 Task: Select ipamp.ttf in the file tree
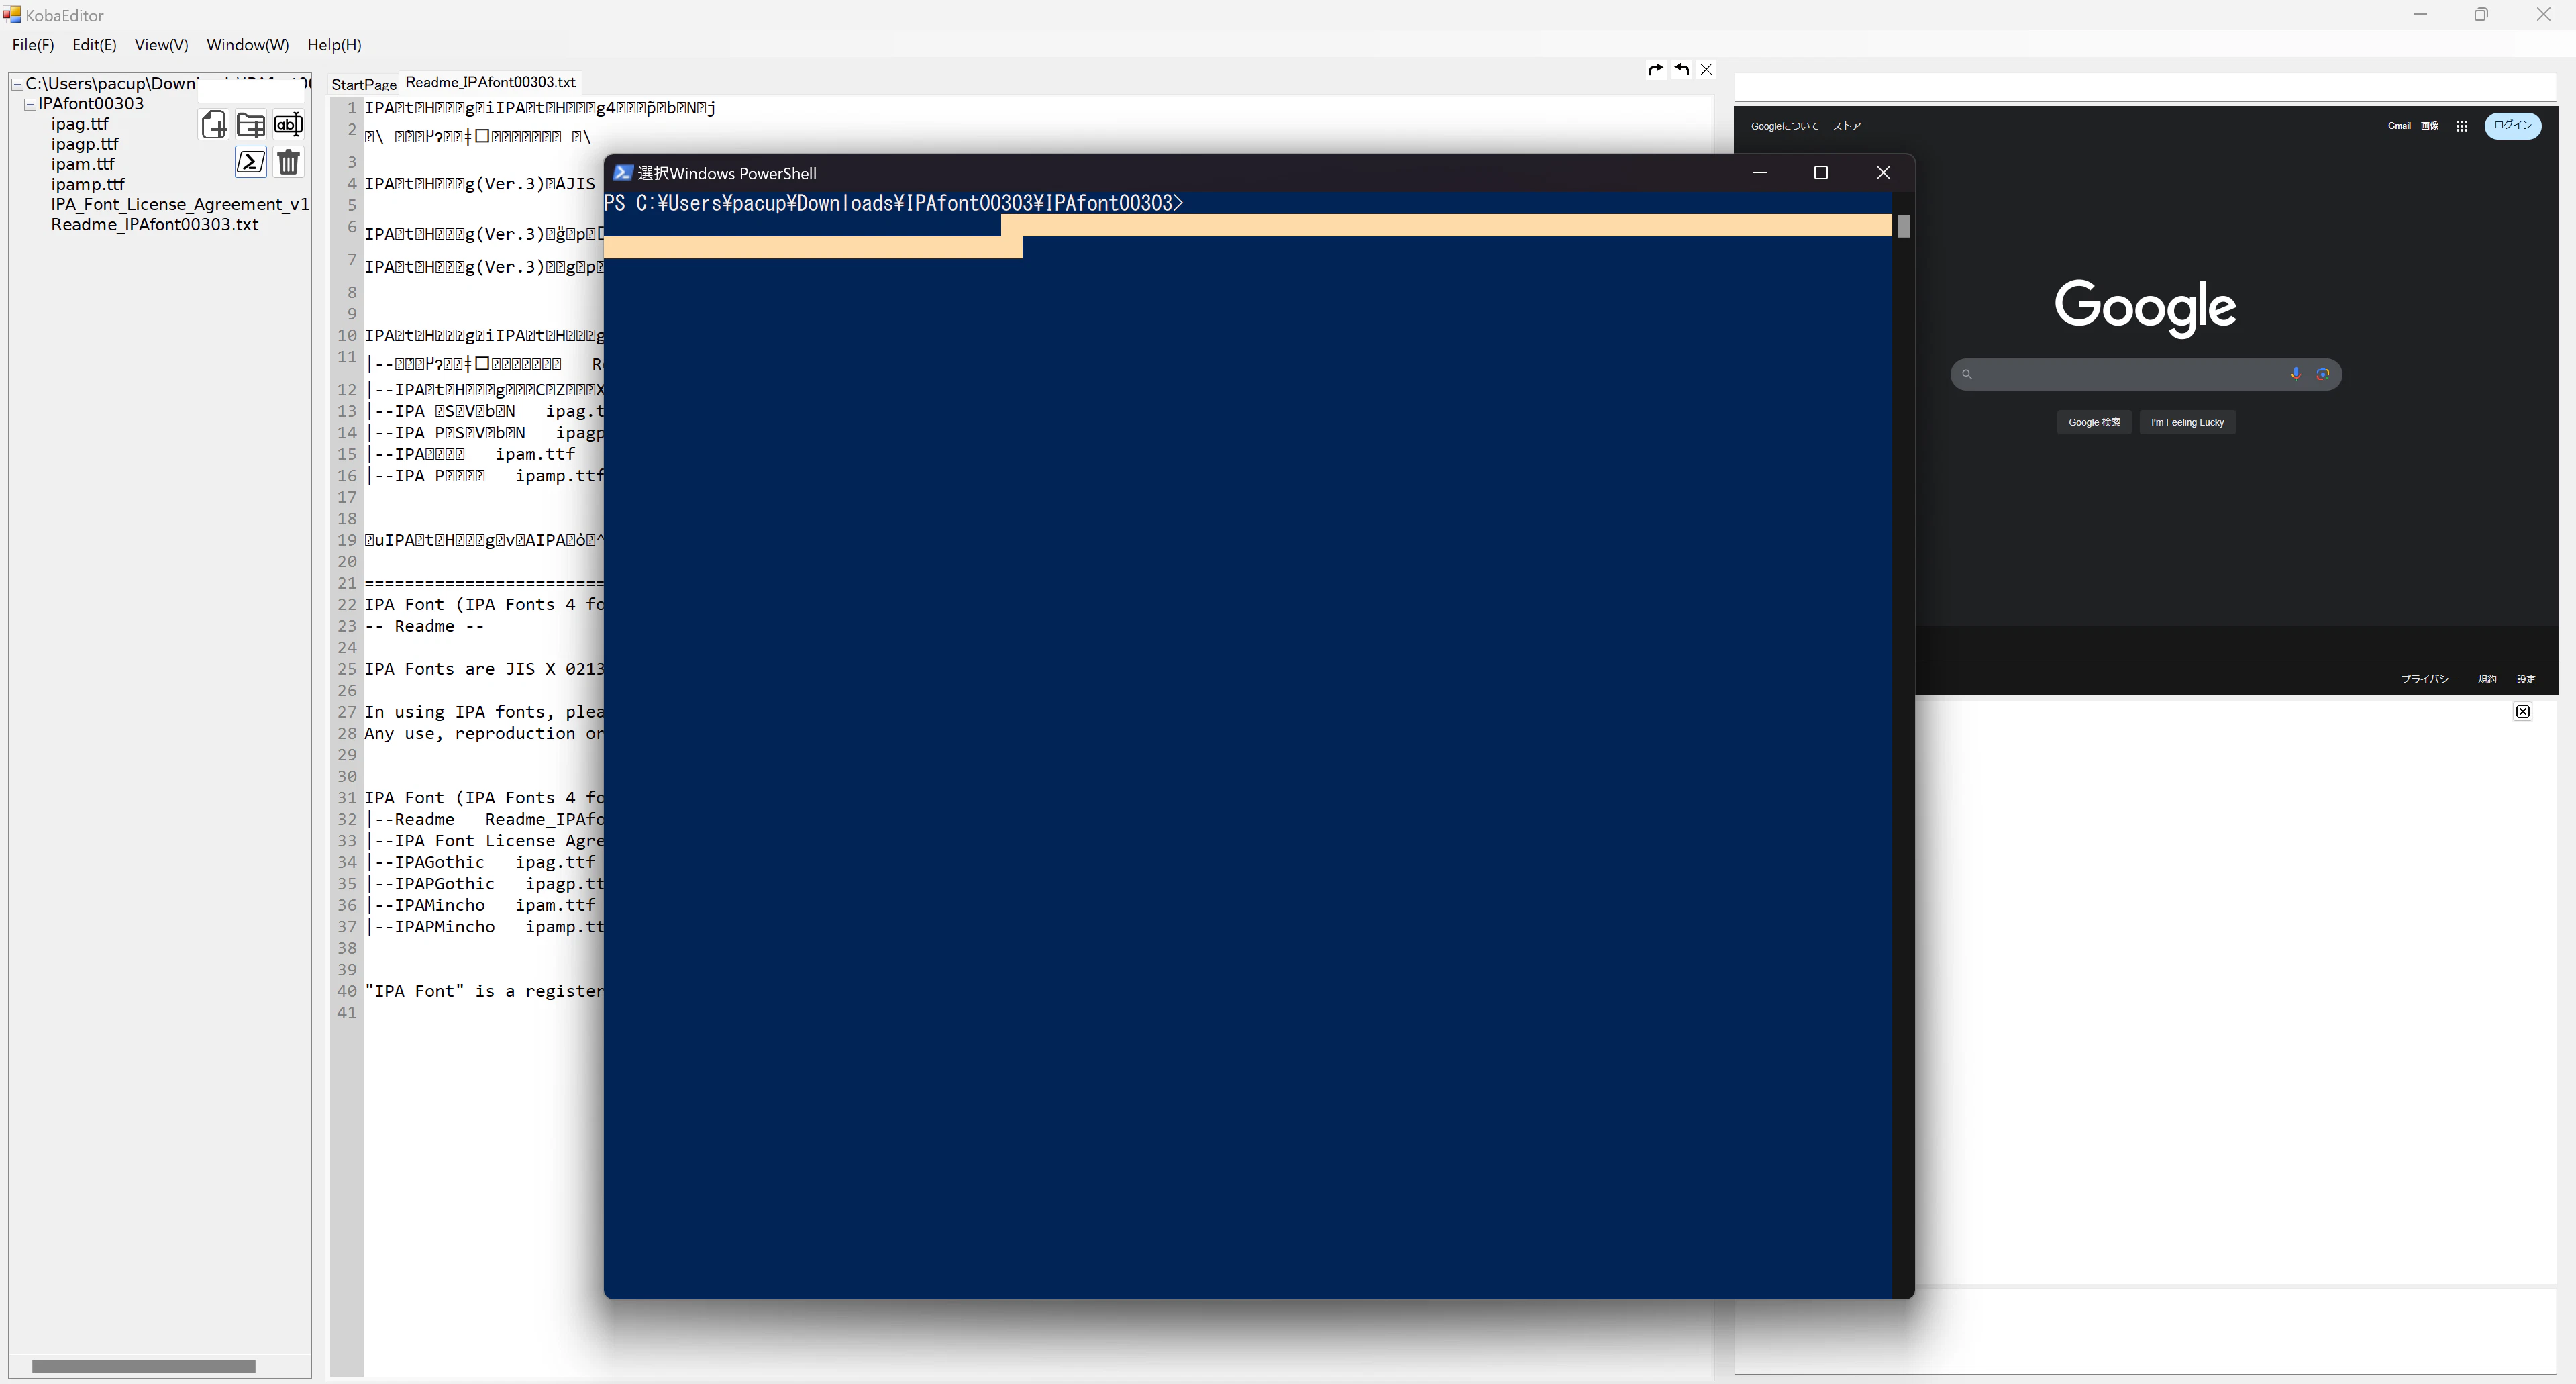tap(88, 184)
